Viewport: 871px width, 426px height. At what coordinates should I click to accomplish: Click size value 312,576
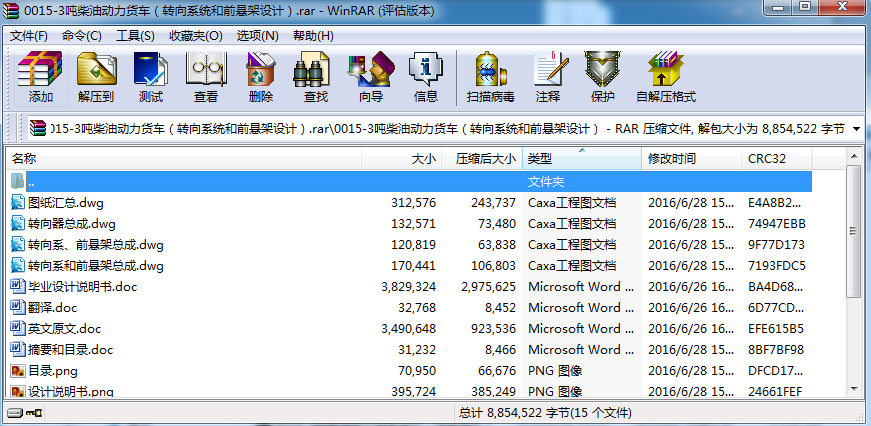click(x=413, y=202)
